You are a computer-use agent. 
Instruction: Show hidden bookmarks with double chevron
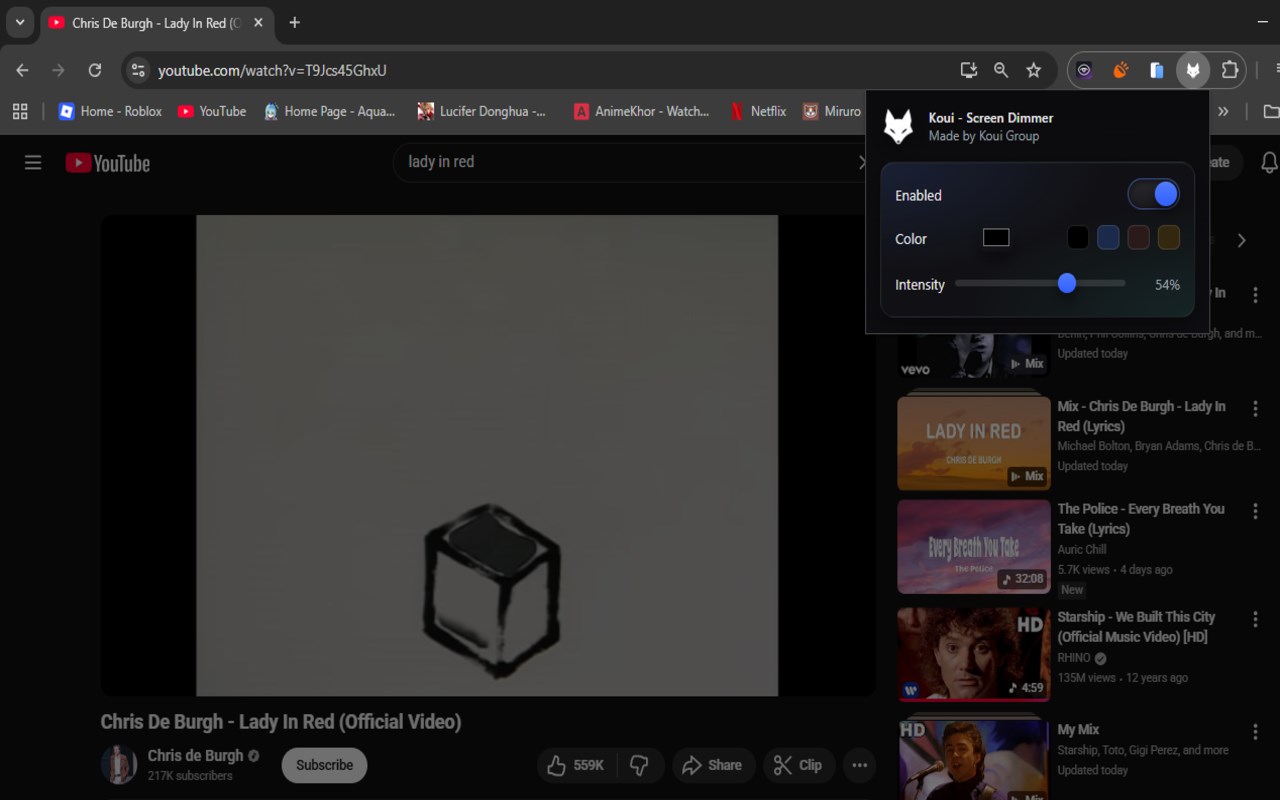point(1222,111)
